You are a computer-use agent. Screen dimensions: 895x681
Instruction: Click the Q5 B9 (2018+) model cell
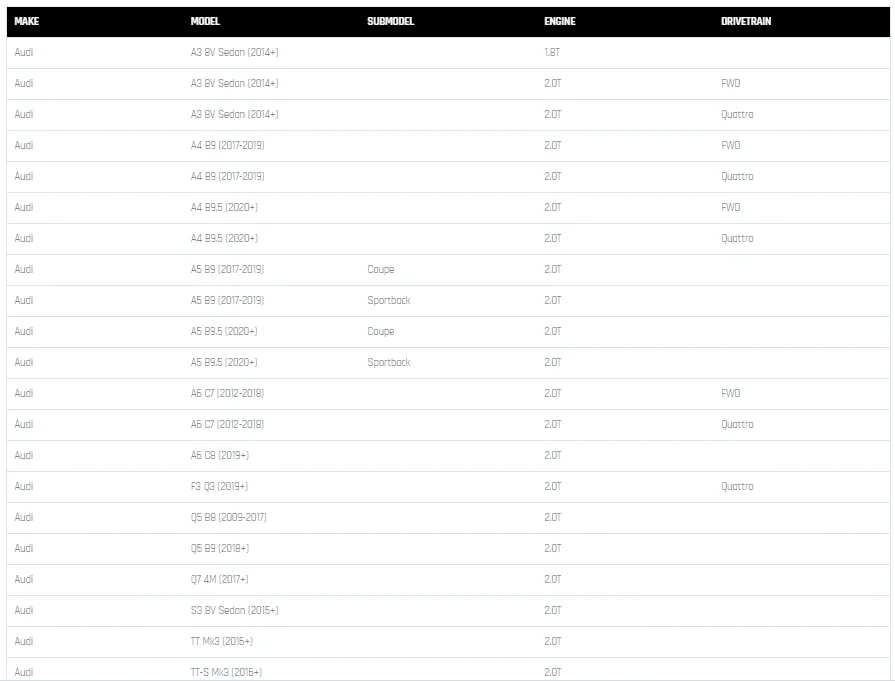pyautogui.click(x=220, y=548)
